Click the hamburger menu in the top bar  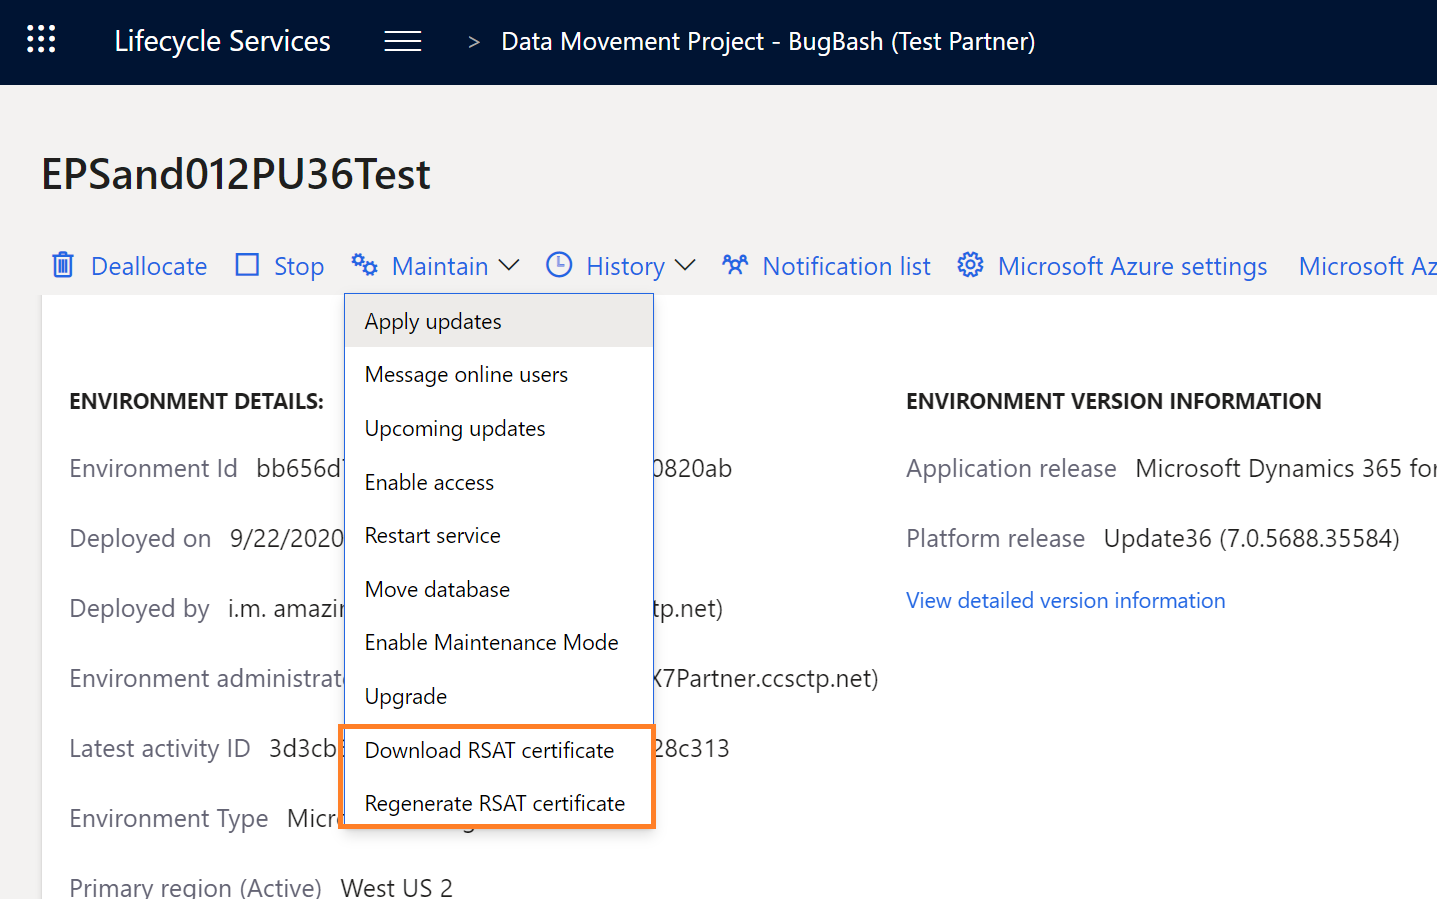click(x=402, y=41)
